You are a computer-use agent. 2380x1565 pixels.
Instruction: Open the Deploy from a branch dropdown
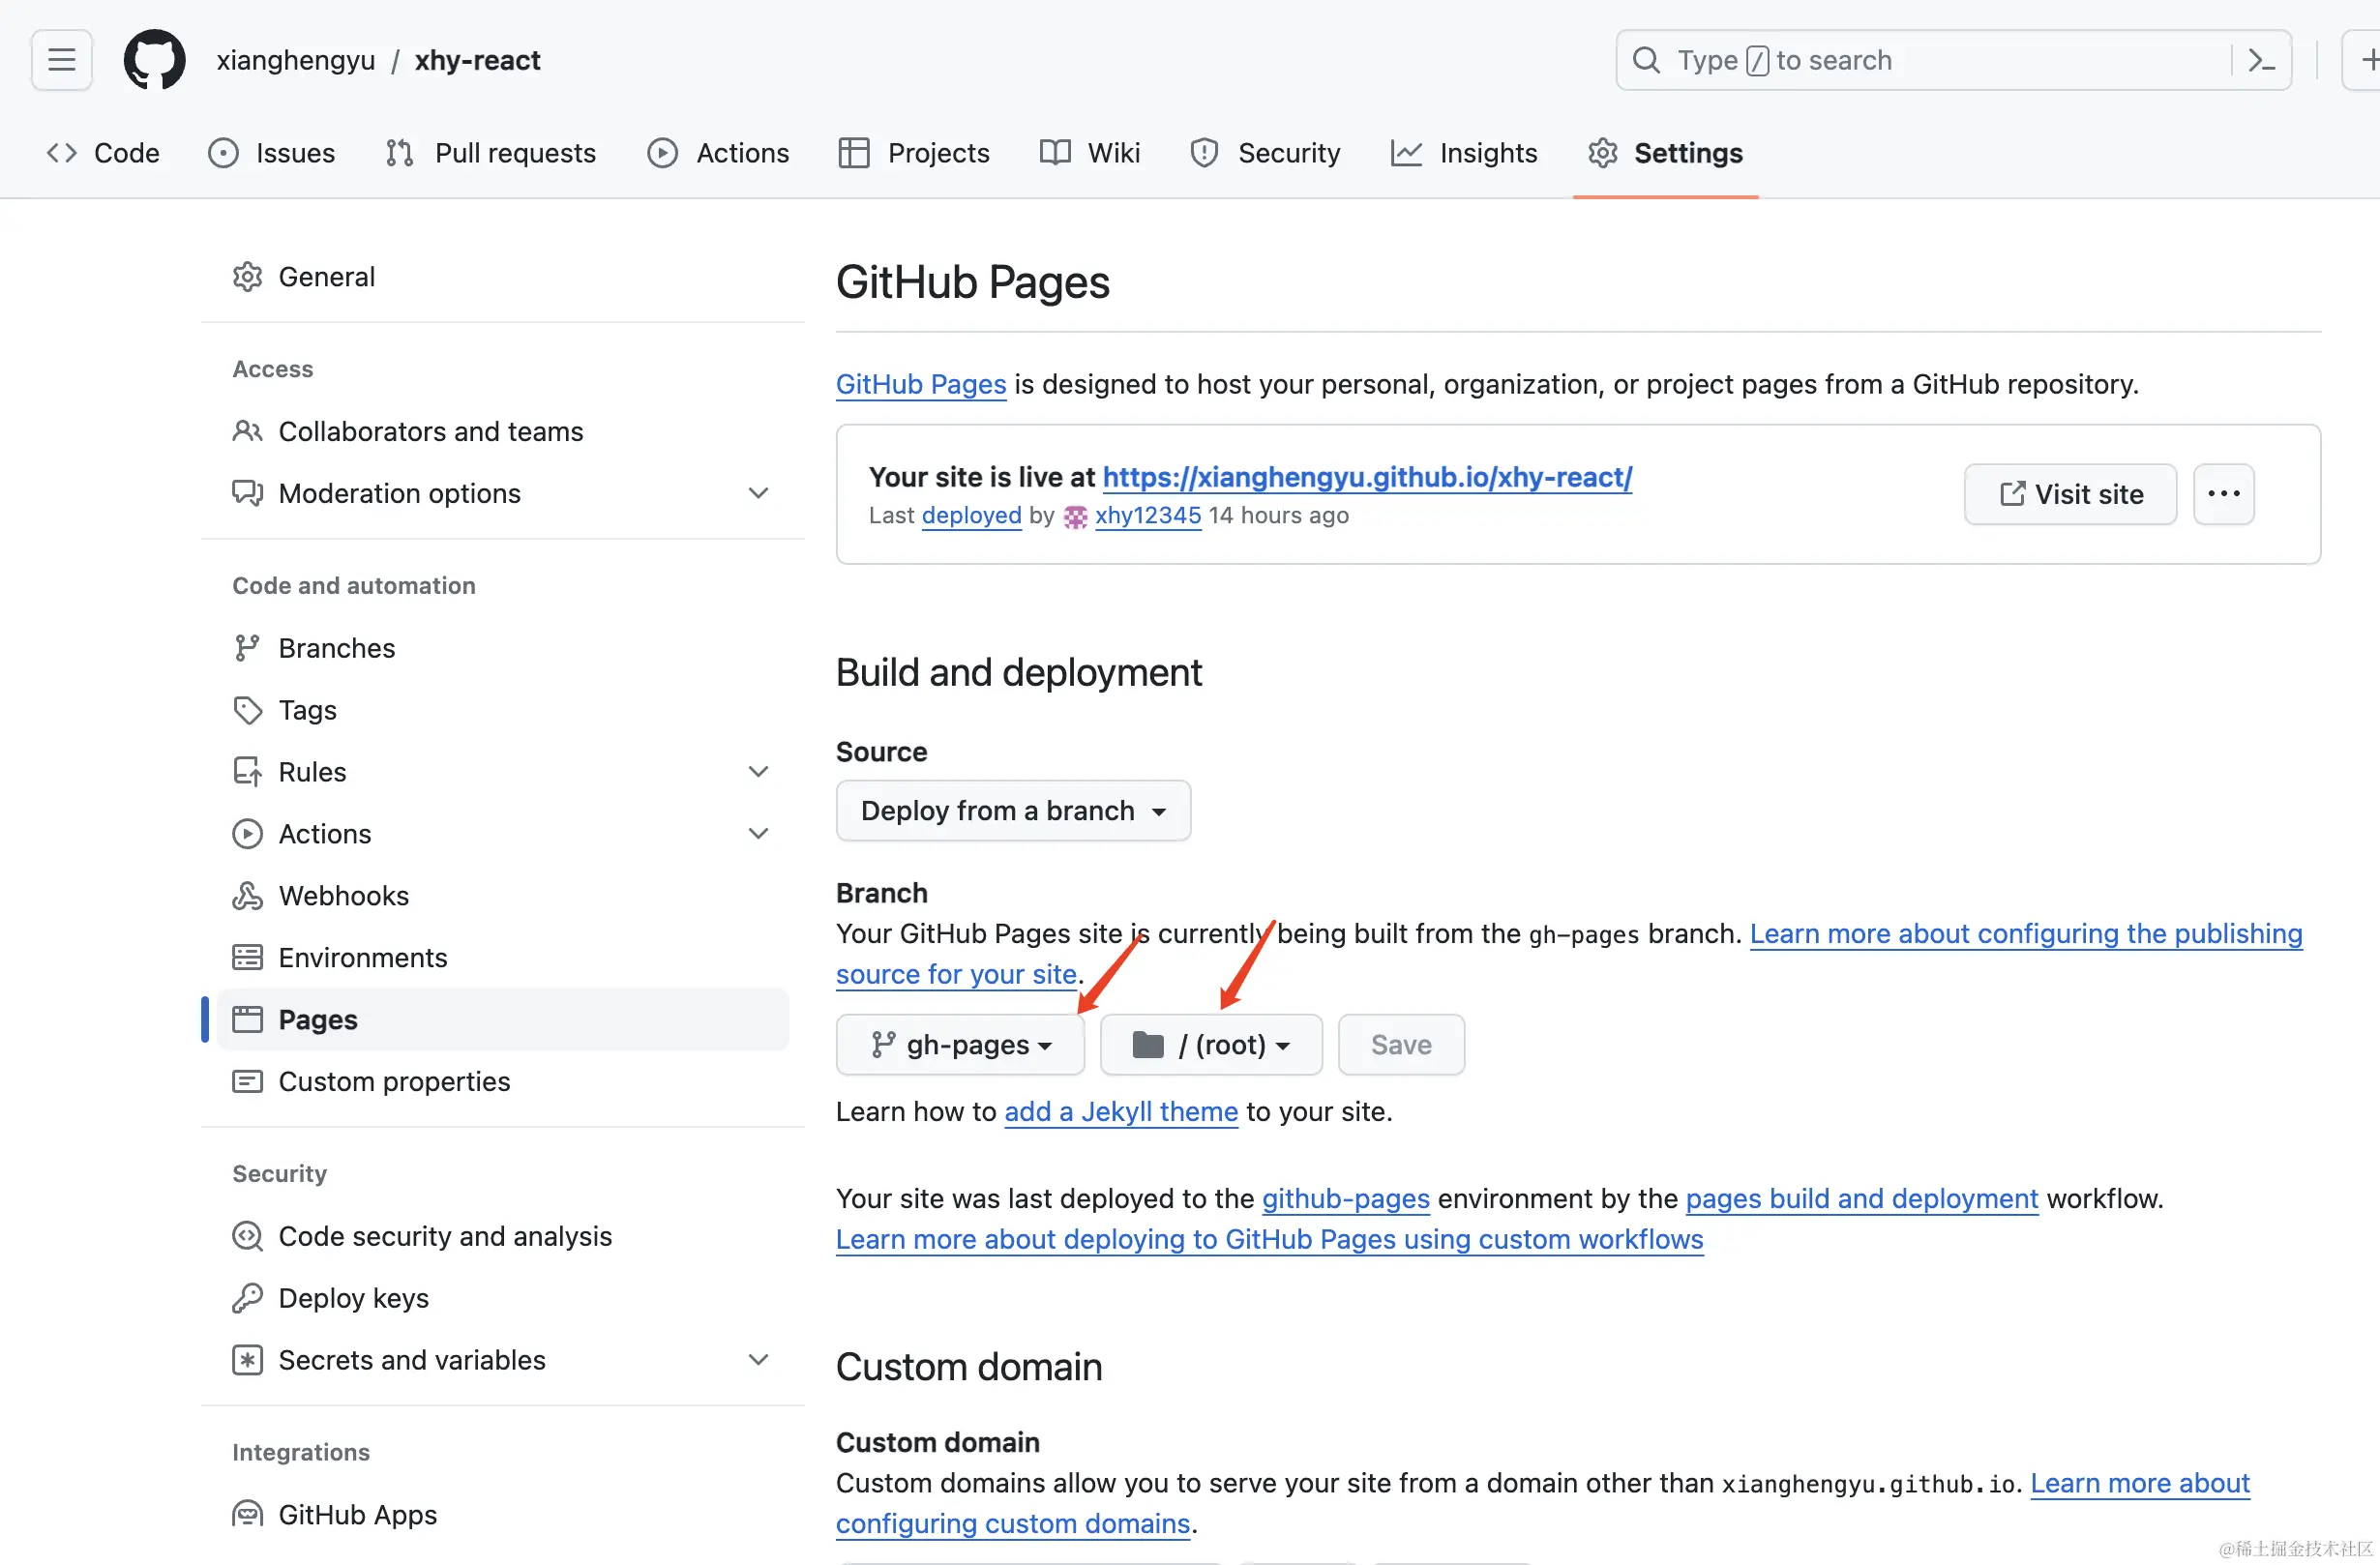point(1012,811)
